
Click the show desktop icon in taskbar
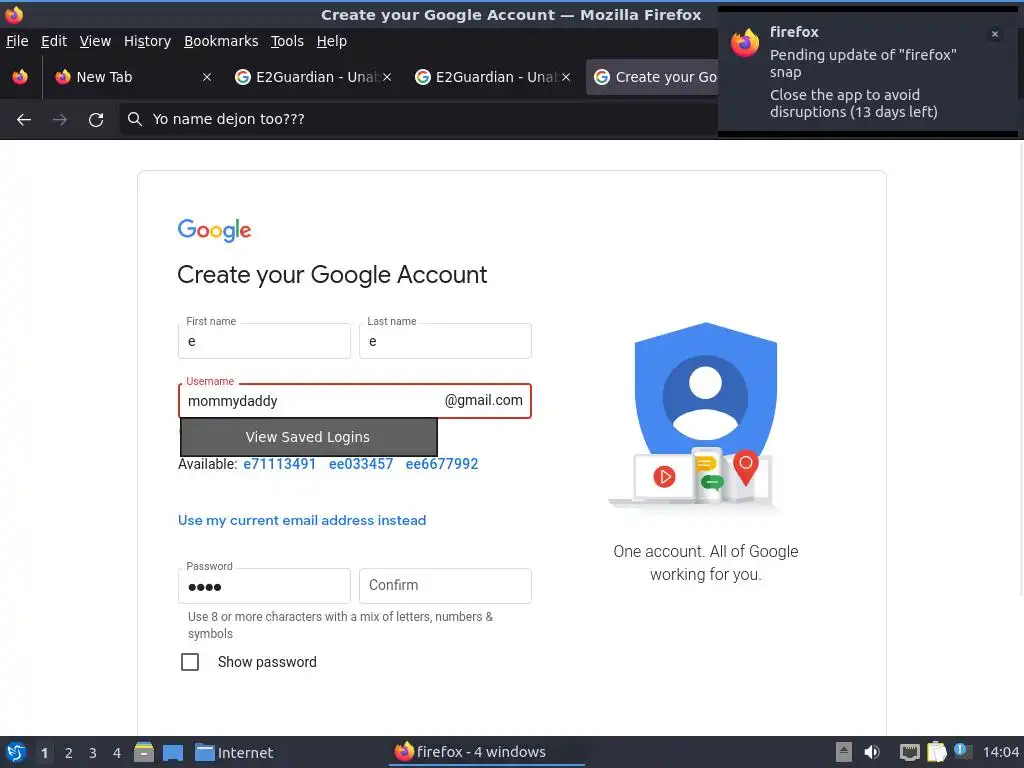[x=173, y=752]
